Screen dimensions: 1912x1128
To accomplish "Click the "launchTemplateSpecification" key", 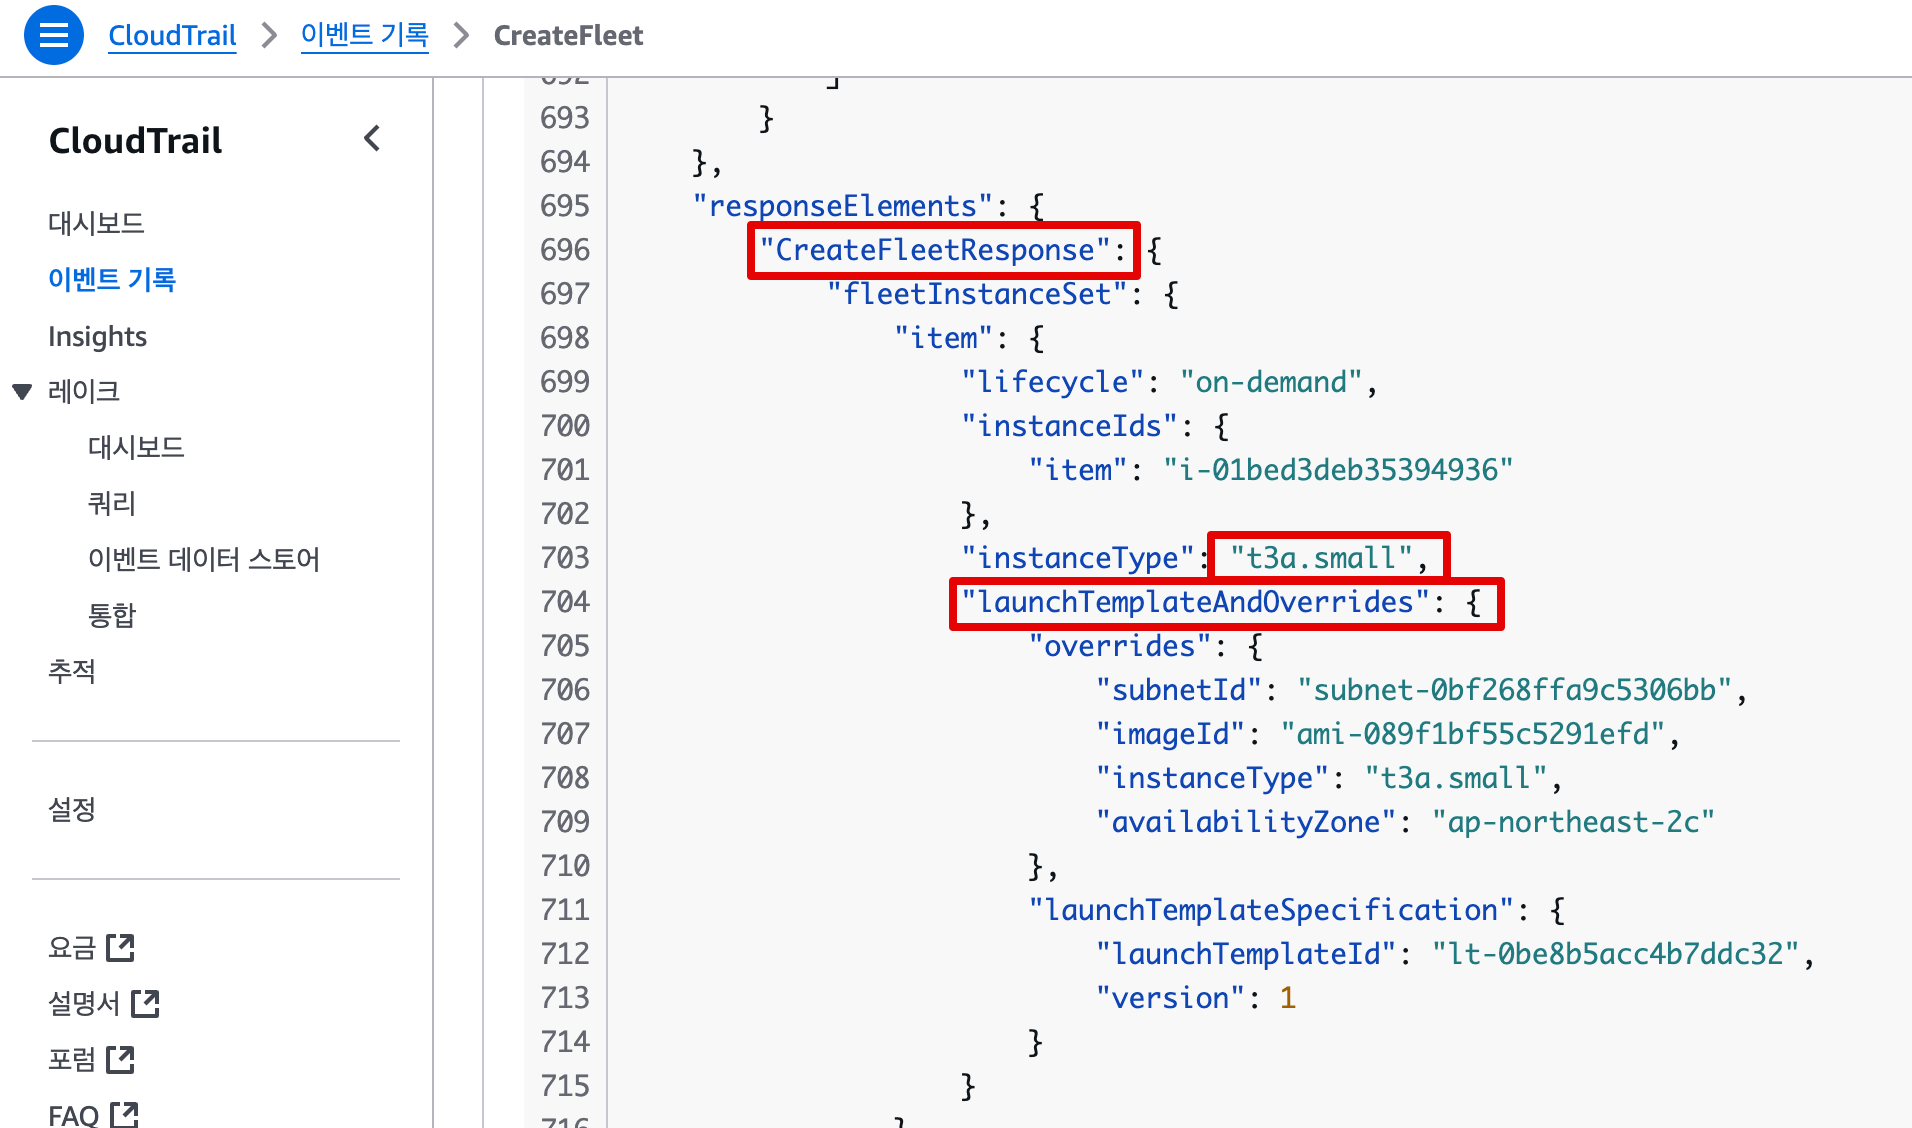I will [x=1271, y=910].
